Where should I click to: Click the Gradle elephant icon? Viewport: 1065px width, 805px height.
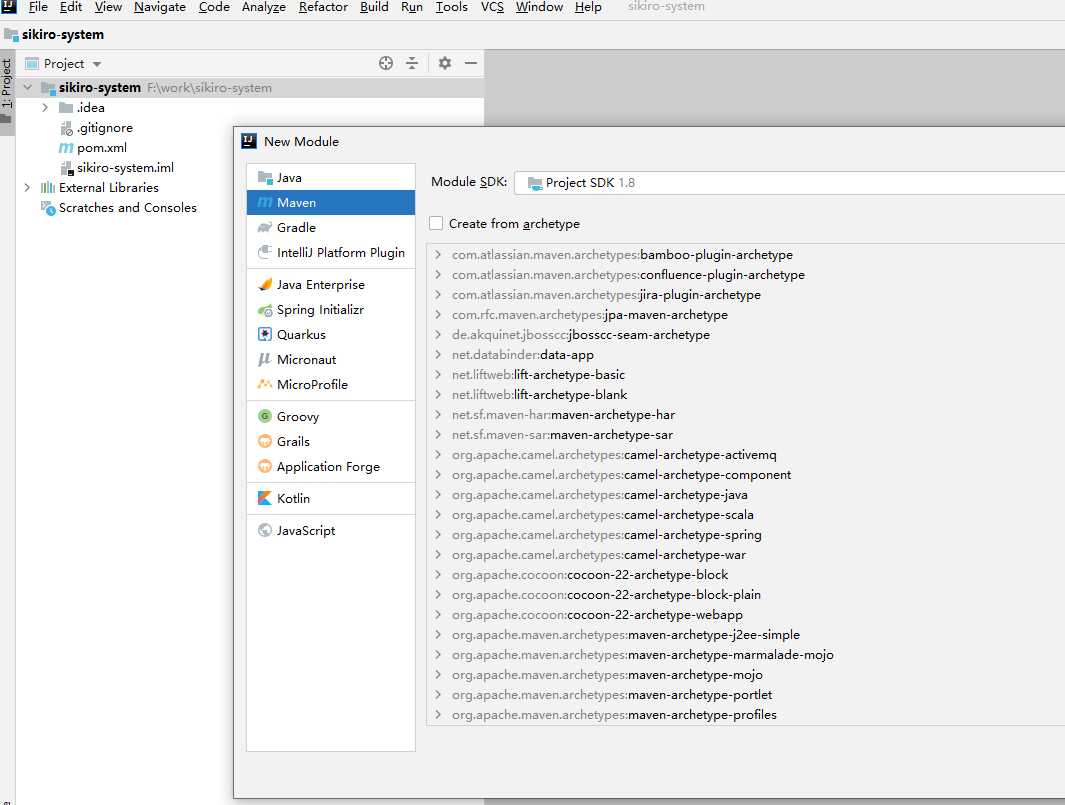tap(265, 228)
